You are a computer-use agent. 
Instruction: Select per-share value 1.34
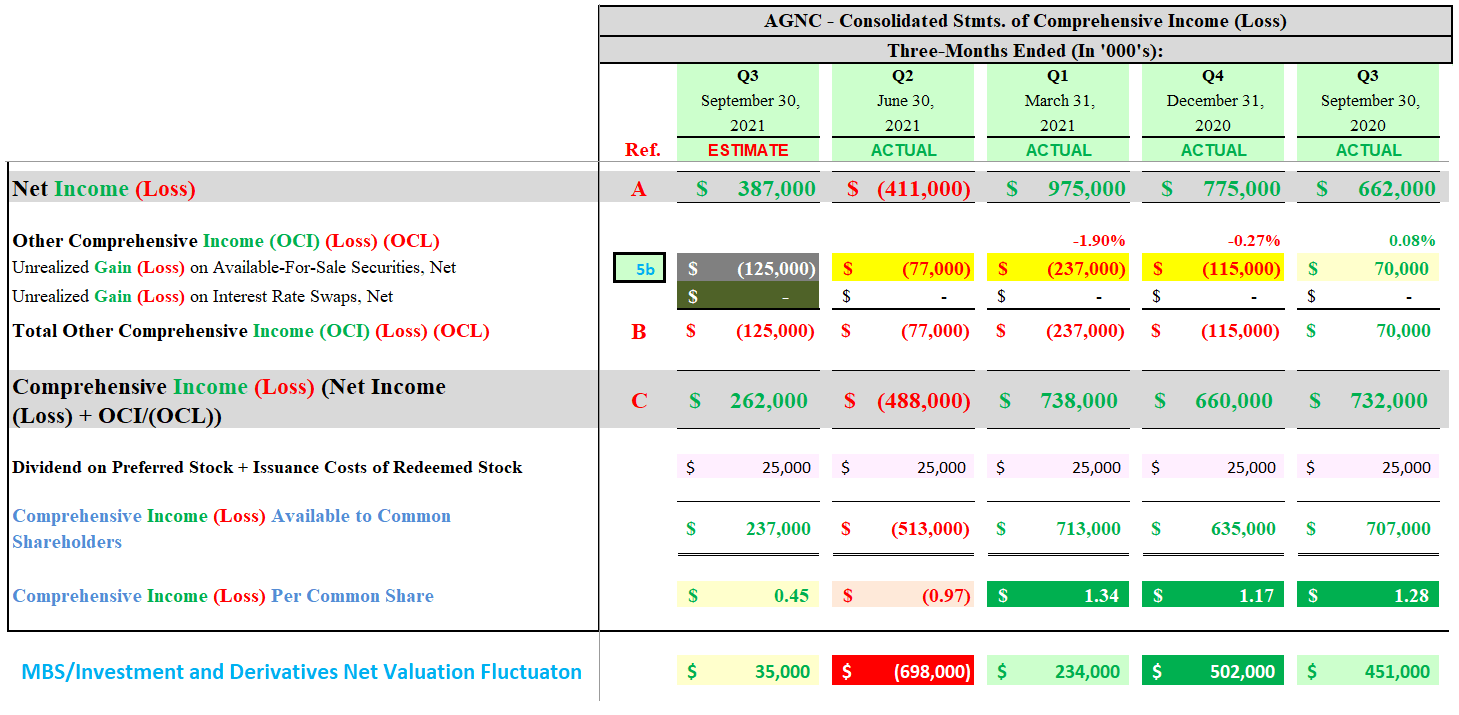coord(1058,596)
